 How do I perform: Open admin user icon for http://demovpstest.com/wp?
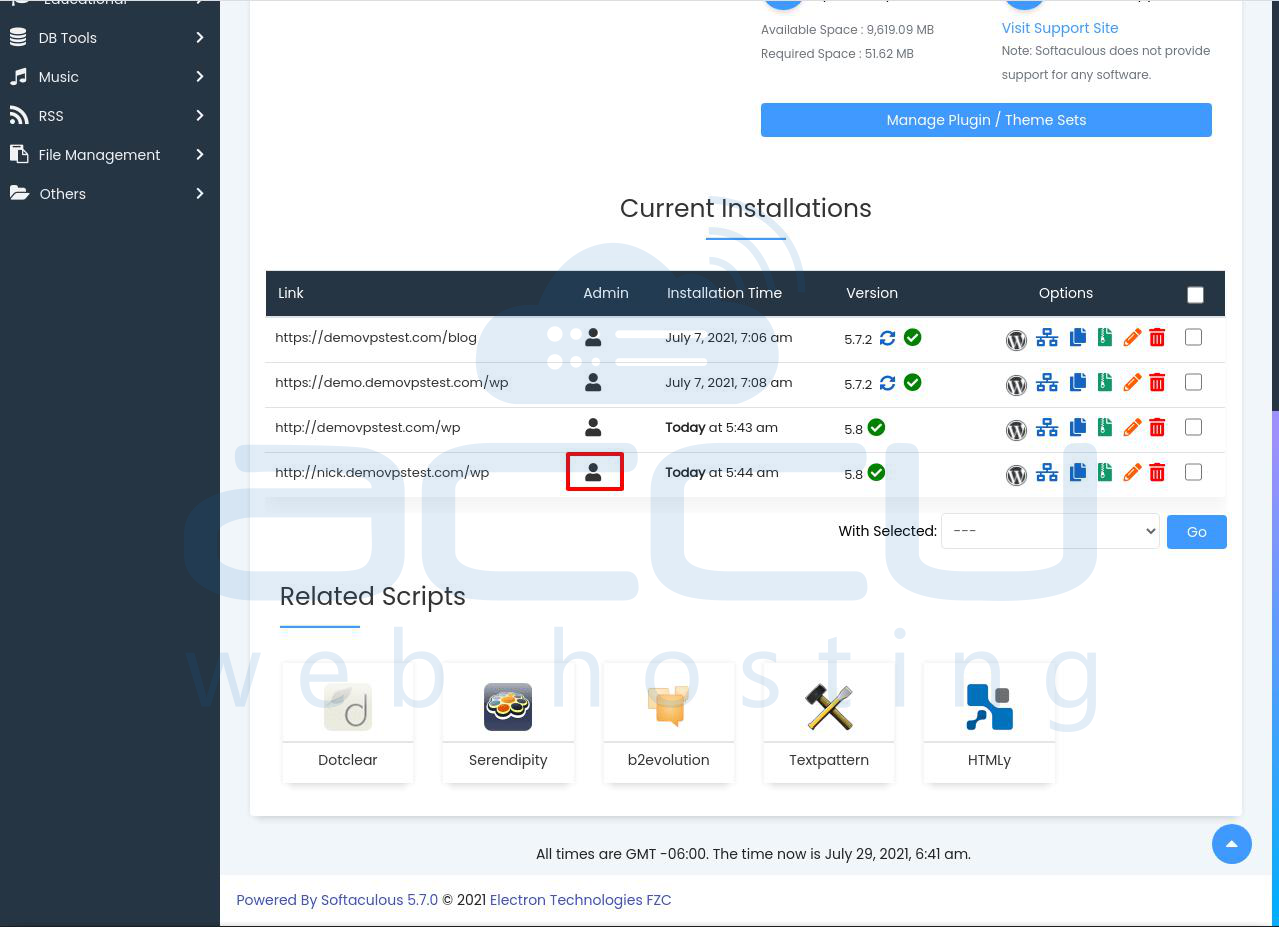(593, 427)
